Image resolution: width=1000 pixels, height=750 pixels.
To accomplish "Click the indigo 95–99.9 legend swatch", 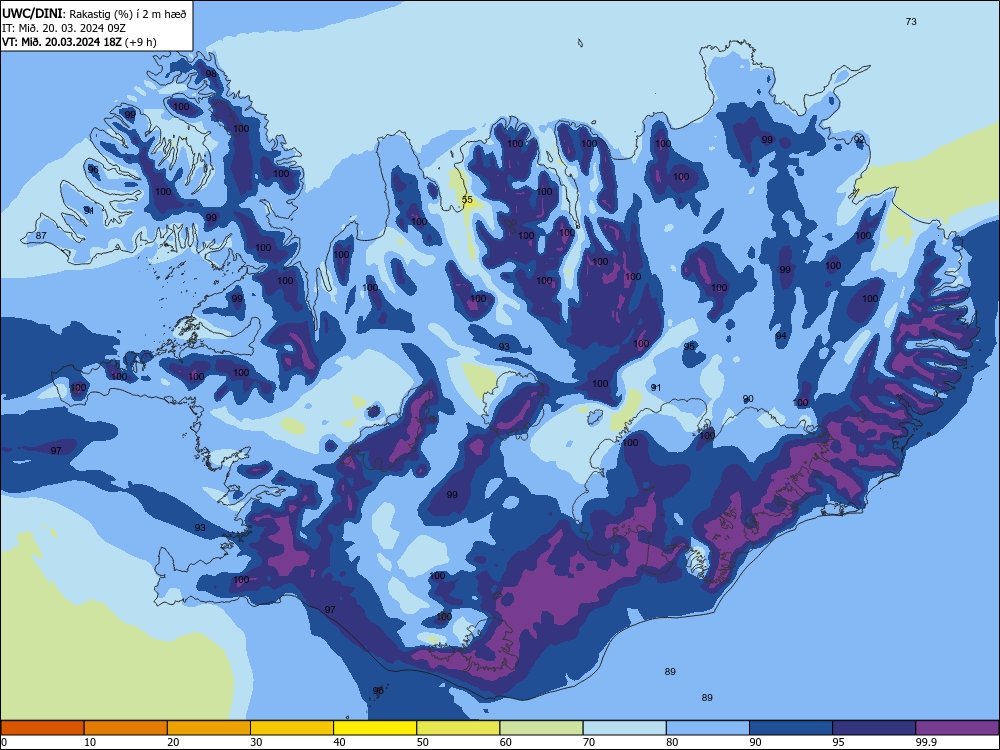I will pos(874,728).
